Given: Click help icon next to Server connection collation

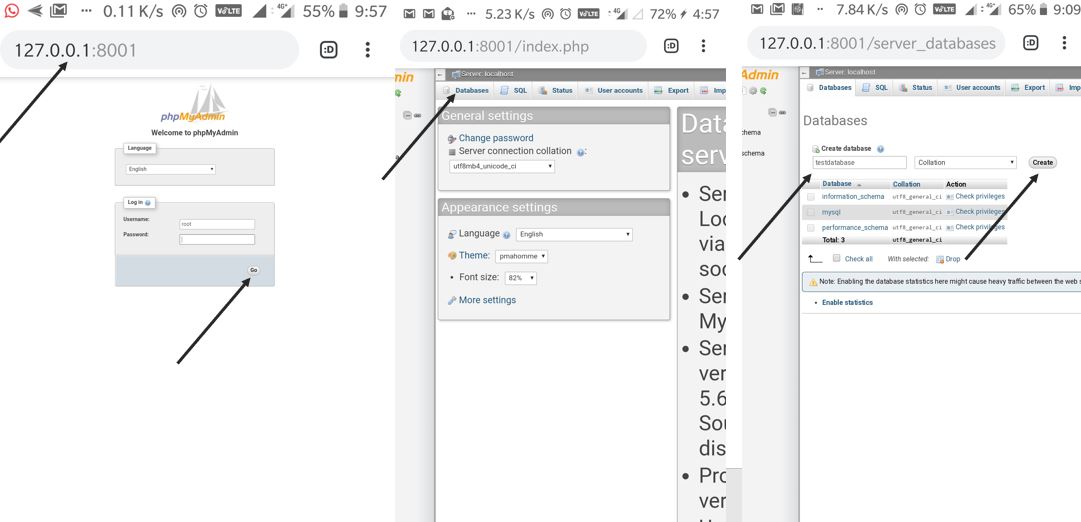Looking at the screenshot, I should point(580,152).
